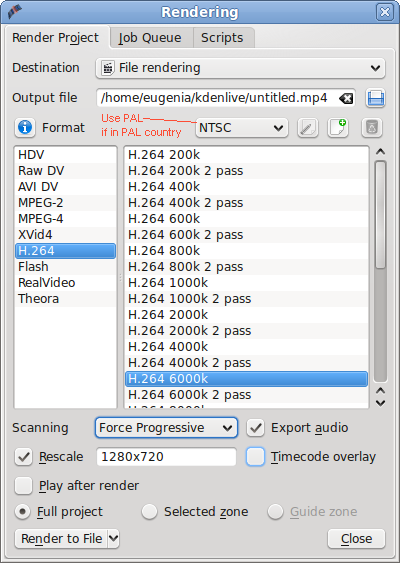Screen dimensions: 400x563
Task: Open the Render to File arrow menu
Action: pos(113,538)
